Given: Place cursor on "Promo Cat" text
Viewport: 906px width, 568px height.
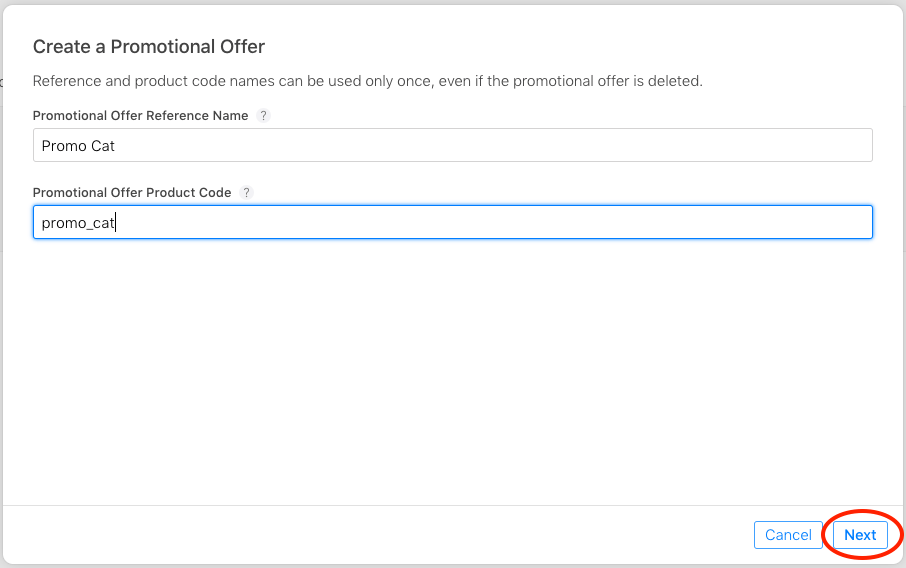Looking at the screenshot, I should coord(78,146).
